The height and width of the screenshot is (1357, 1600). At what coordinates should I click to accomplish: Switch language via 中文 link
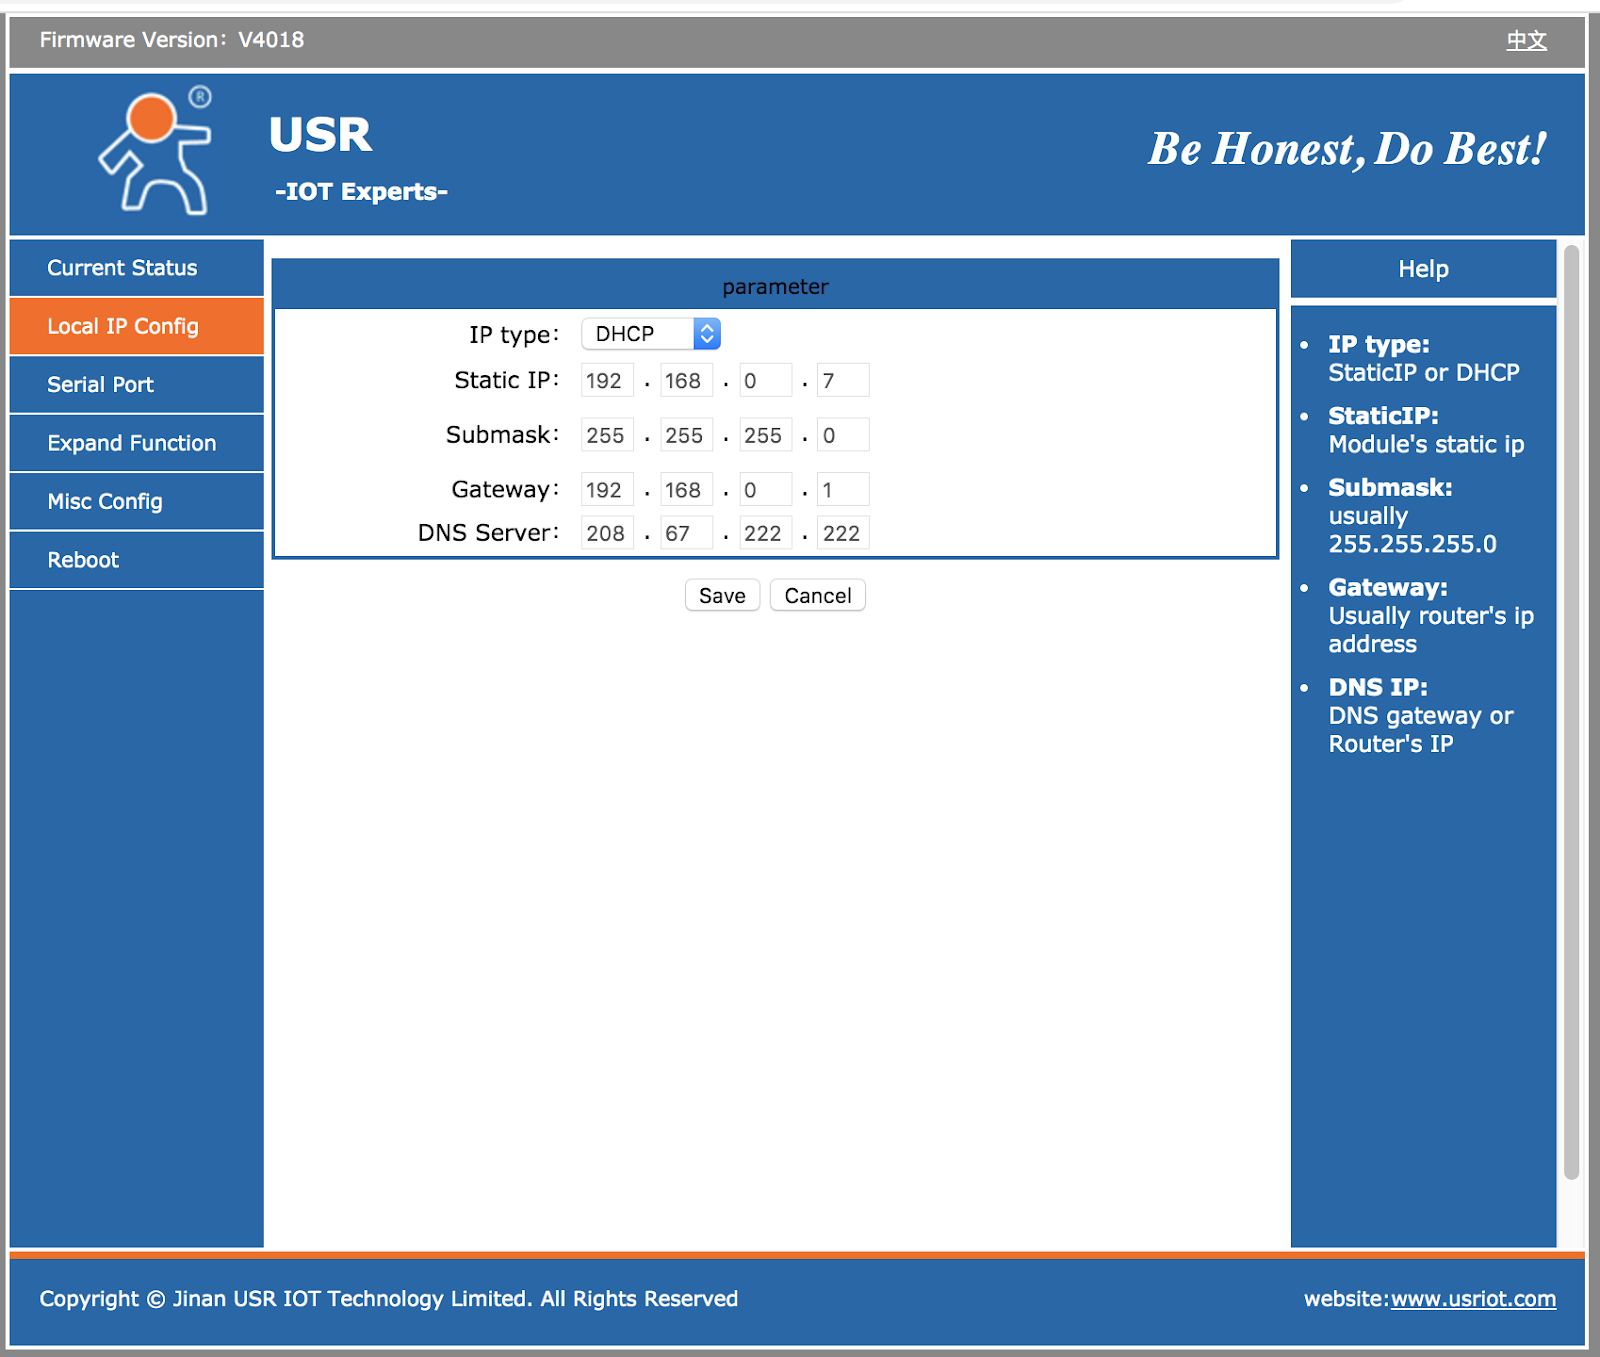tap(1527, 41)
